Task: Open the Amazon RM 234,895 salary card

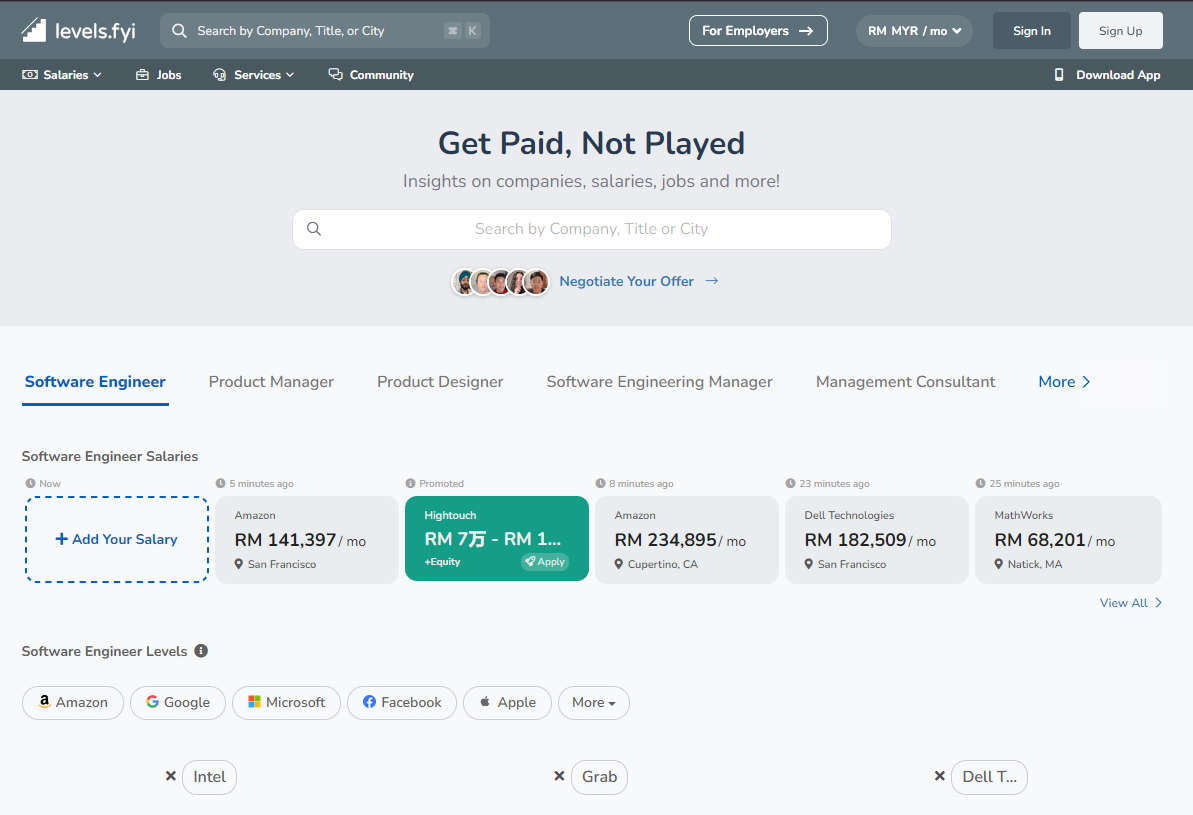Action: pos(687,540)
